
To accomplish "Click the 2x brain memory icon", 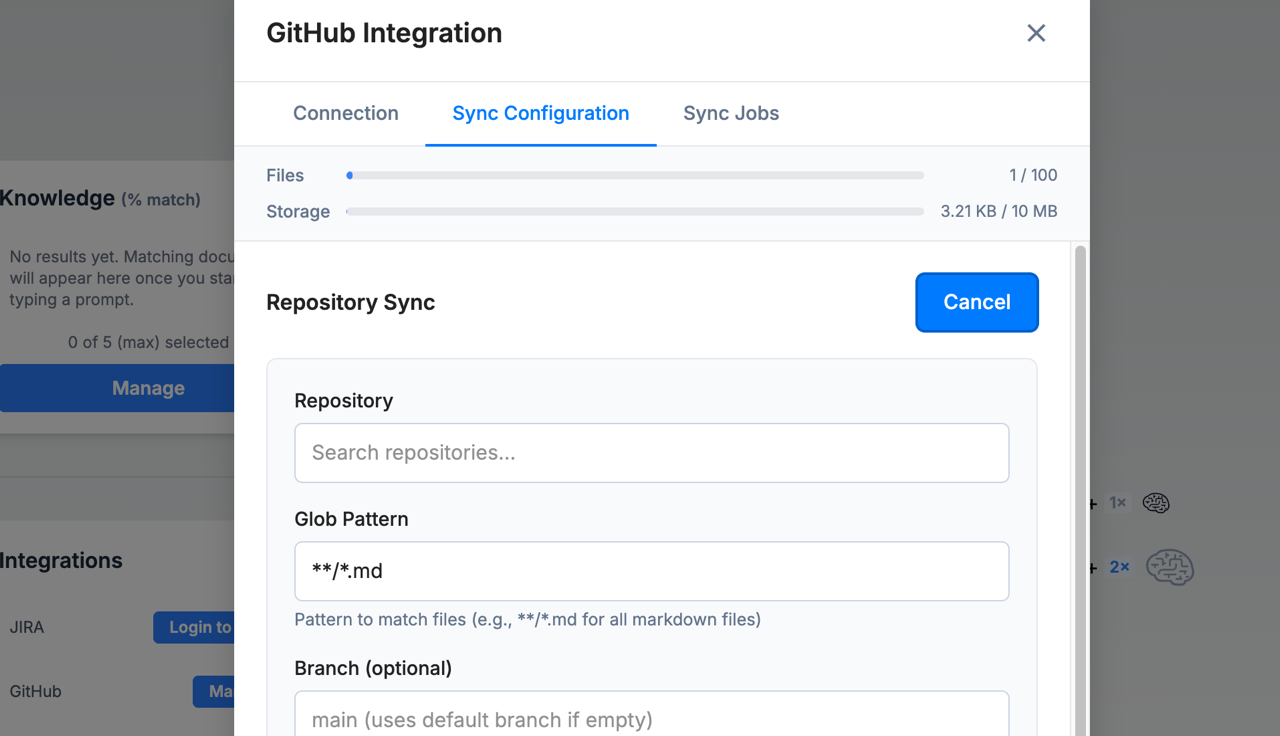I will tap(1170, 567).
